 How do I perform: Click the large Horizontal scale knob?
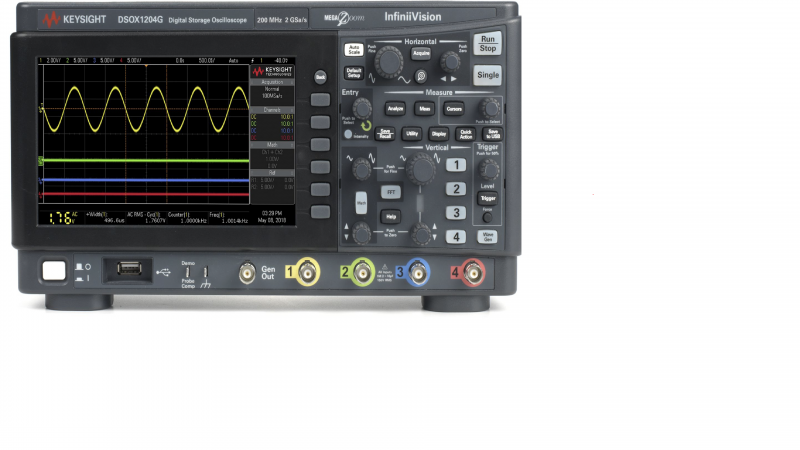coord(389,62)
